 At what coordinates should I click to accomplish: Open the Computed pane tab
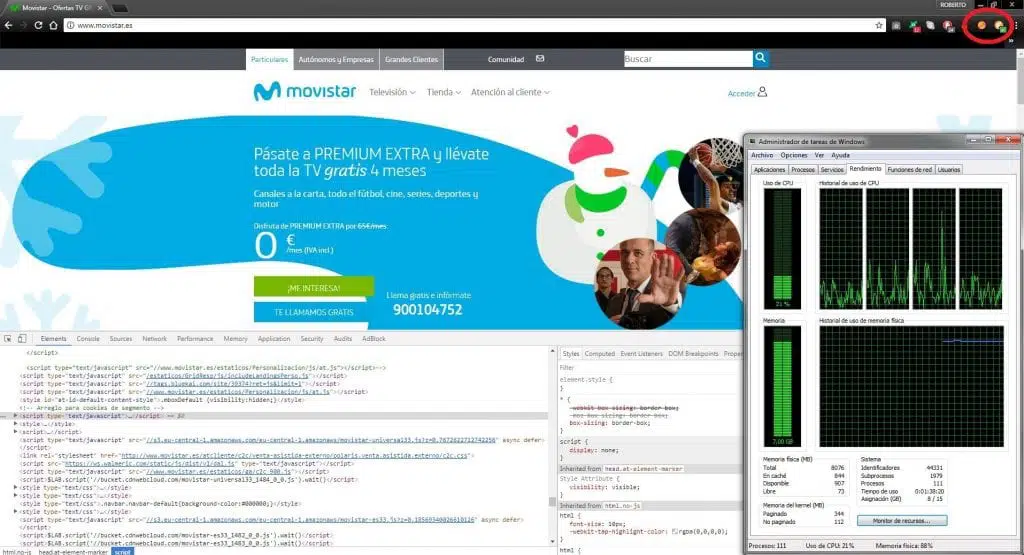coord(600,354)
